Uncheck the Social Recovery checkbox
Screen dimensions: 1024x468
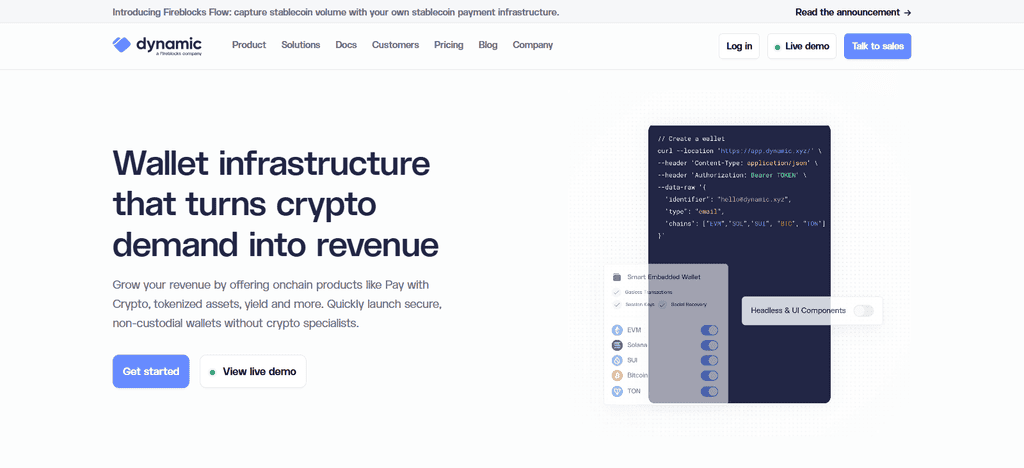pos(662,305)
